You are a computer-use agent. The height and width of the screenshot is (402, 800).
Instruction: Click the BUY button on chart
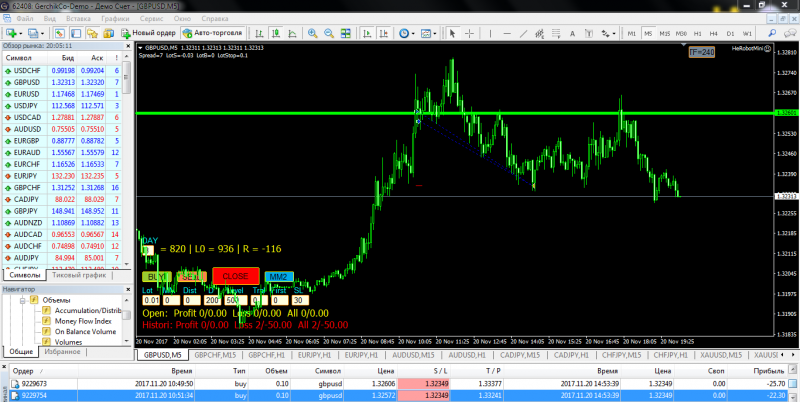click(156, 277)
